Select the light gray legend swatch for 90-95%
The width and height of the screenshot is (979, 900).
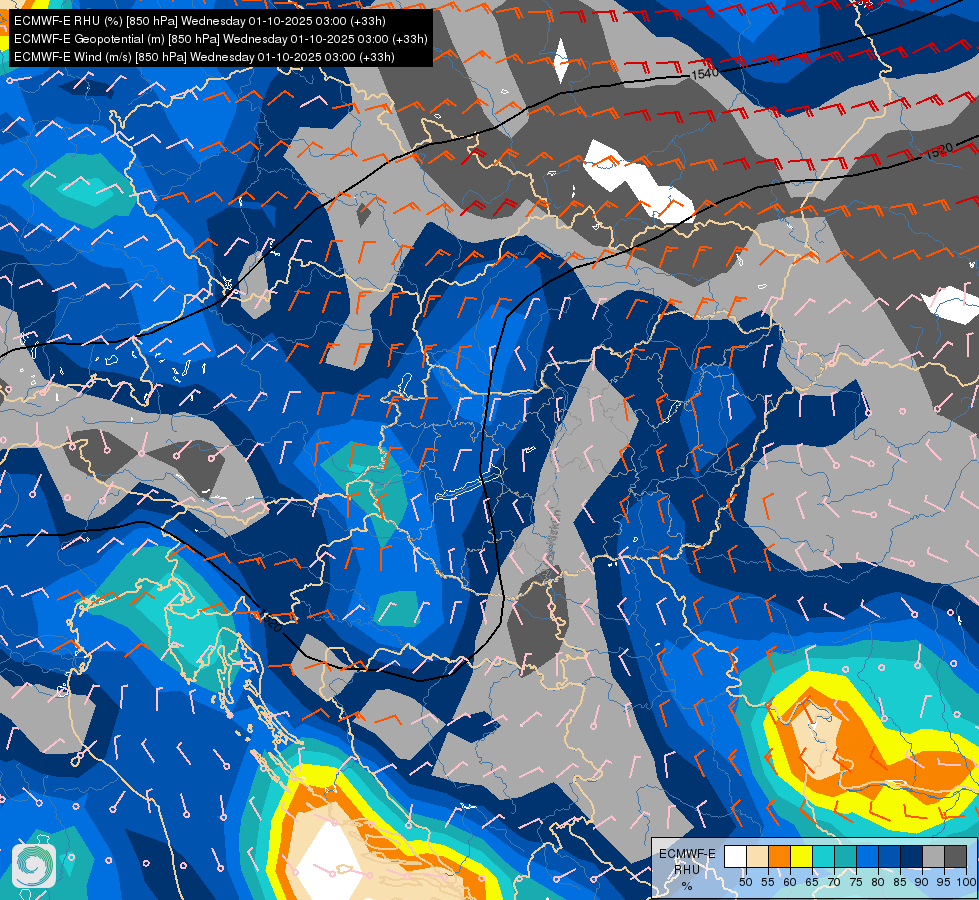[x=933, y=856]
